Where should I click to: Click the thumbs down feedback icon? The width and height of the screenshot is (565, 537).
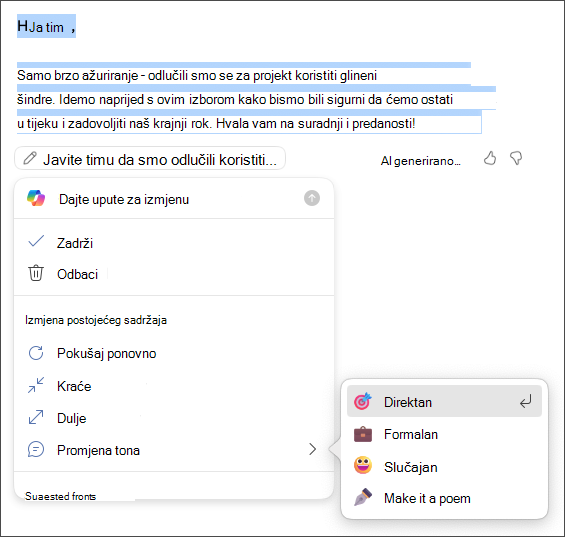tap(516, 158)
